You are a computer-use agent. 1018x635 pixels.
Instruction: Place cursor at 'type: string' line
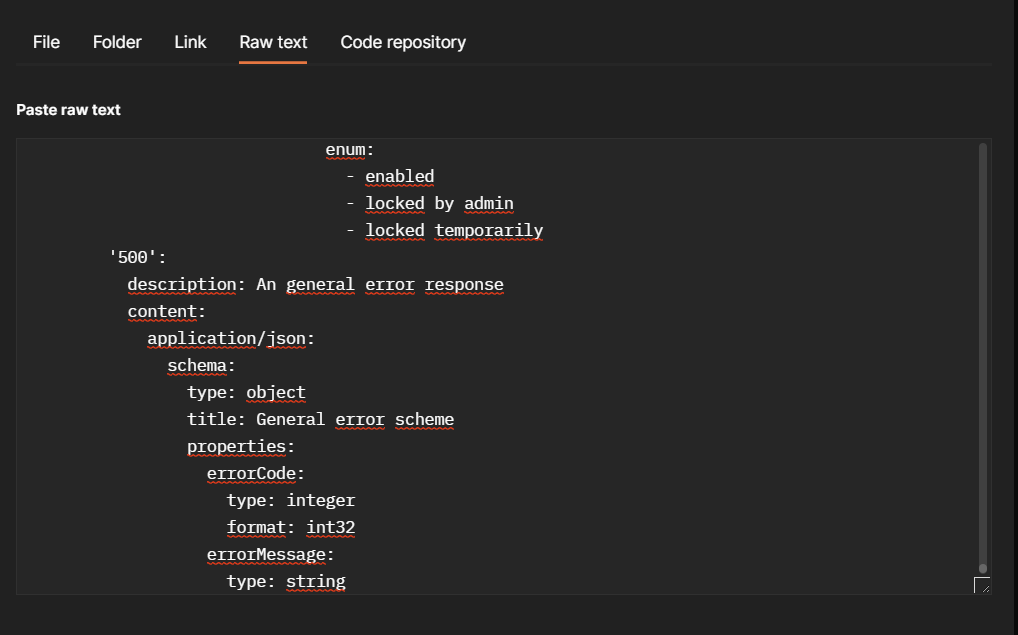286,582
